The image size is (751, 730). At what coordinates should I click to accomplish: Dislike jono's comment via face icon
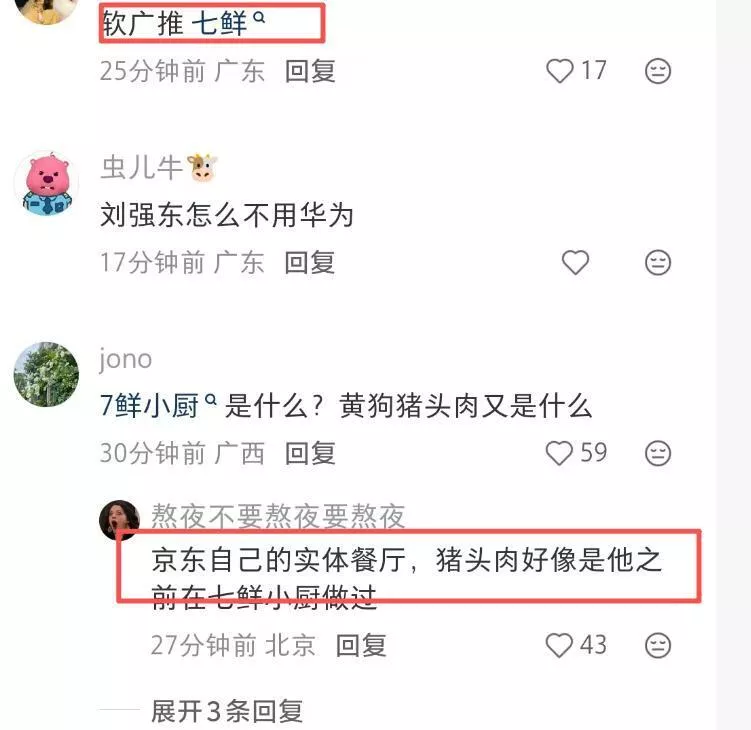tap(658, 454)
